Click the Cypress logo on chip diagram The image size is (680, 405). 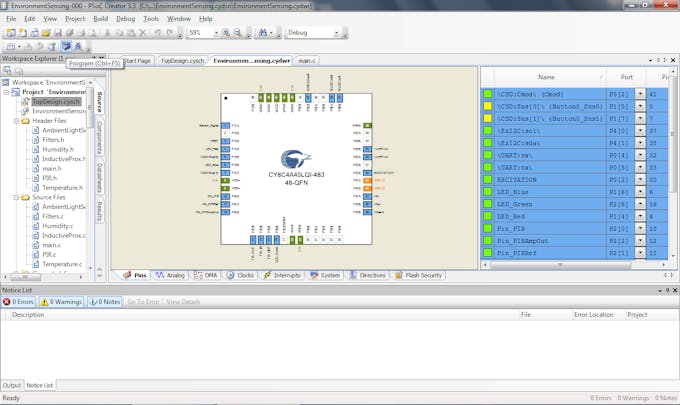click(294, 157)
